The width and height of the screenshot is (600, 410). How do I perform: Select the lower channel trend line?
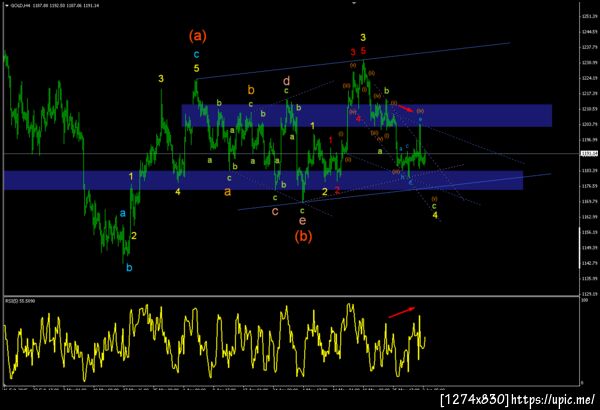[x=394, y=191]
